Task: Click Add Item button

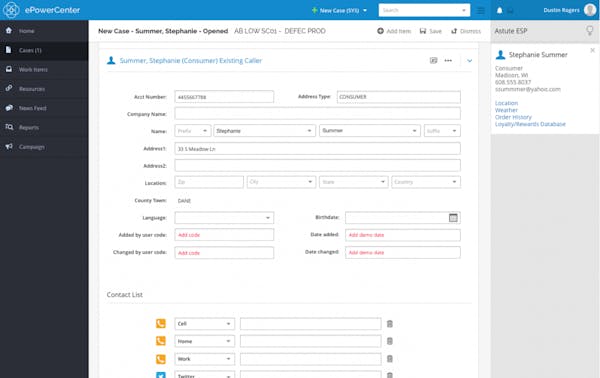Action: pyautogui.click(x=394, y=31)
